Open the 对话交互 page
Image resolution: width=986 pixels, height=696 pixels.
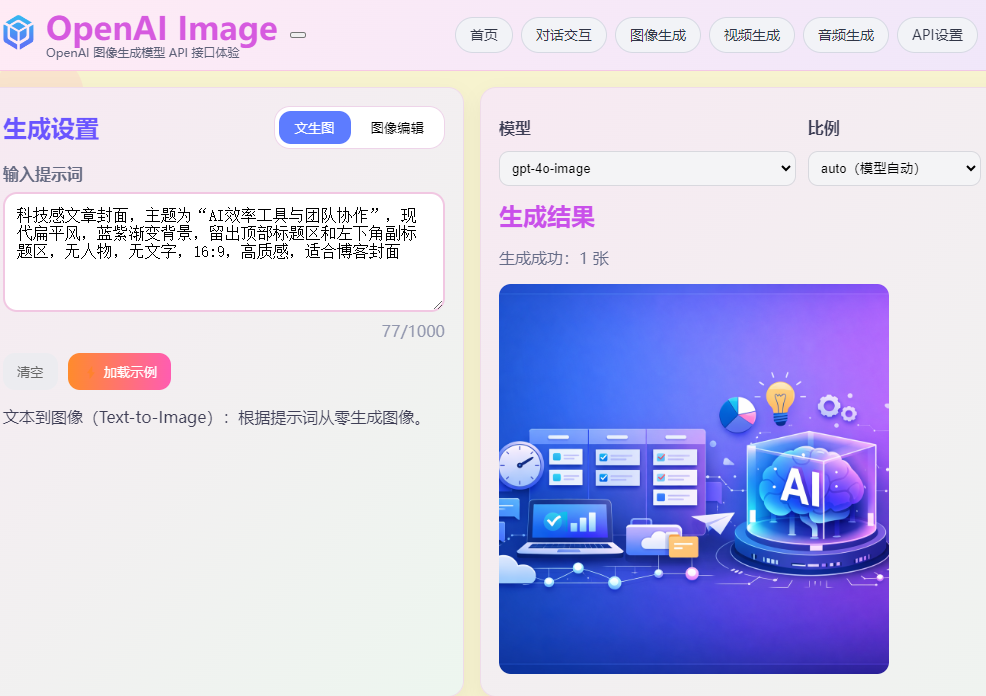coord(564,35)
